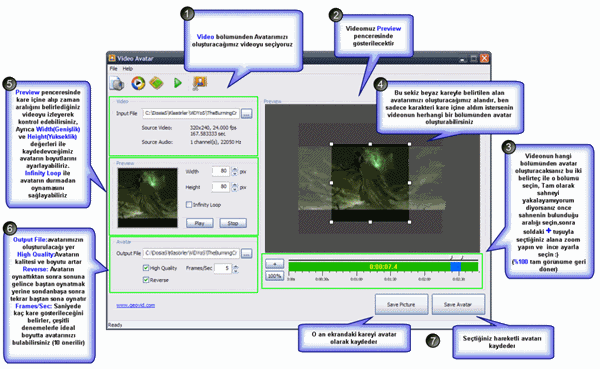Enable the Infinity Loop checkbox

click(189, 204)
